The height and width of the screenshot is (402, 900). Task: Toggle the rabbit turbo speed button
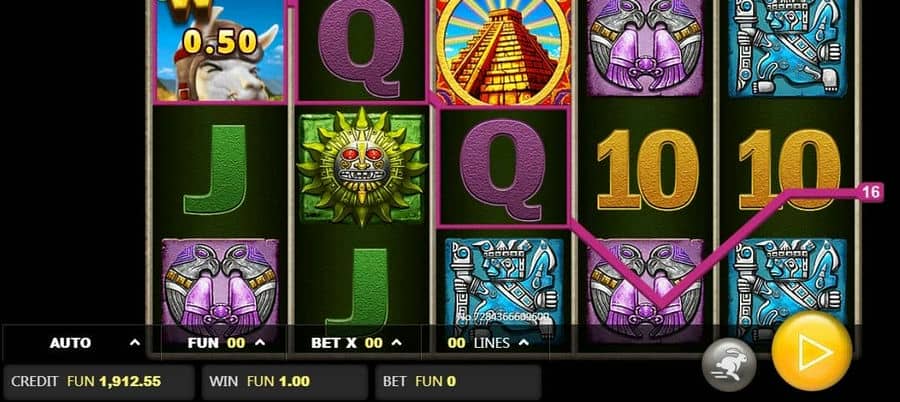[729, 364]
